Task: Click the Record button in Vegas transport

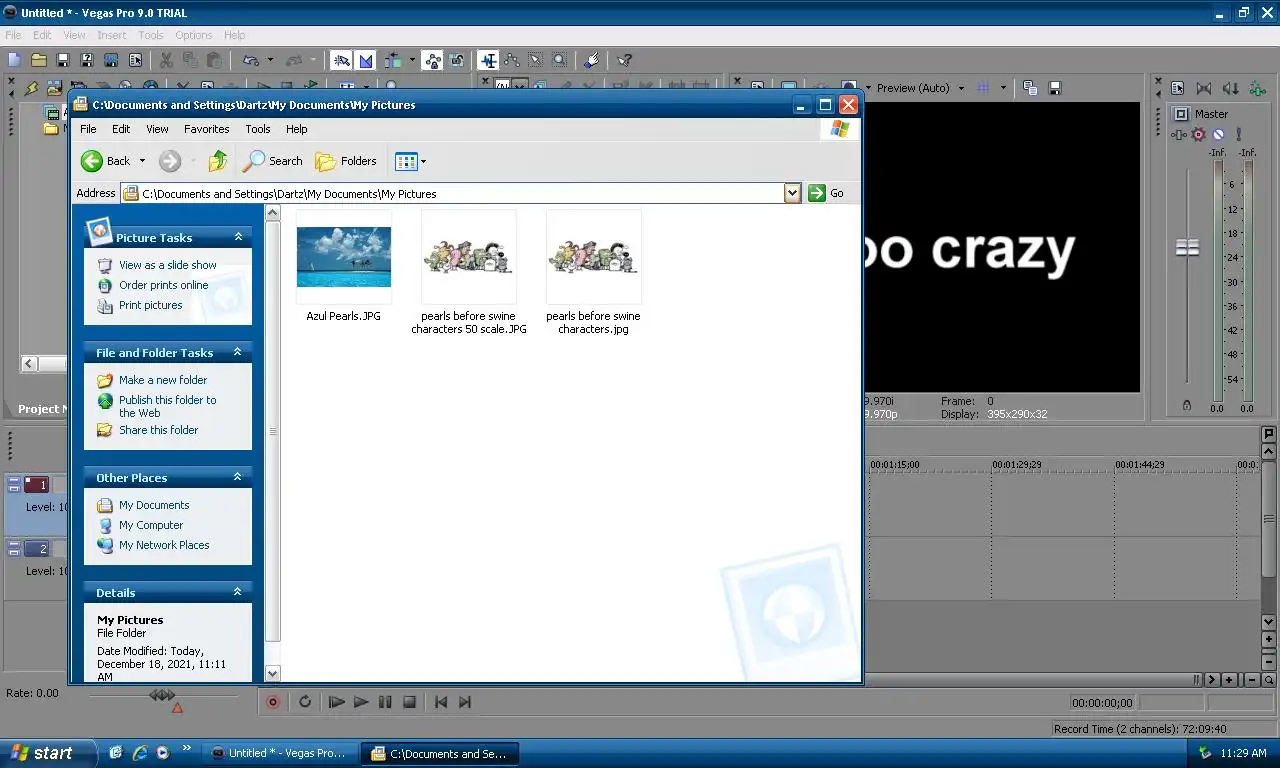Action: [x=272, y=702]
